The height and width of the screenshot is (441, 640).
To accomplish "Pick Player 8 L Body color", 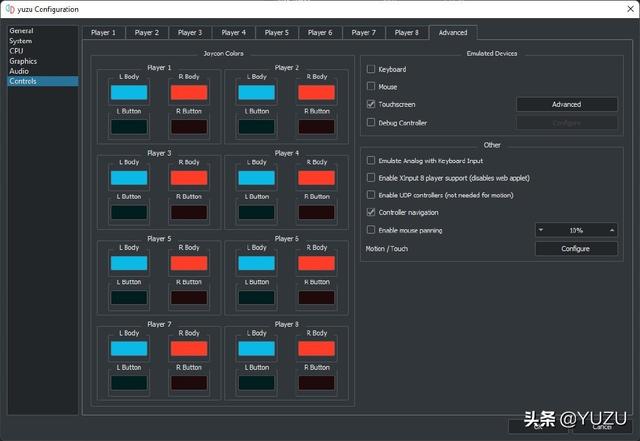I will (257, 349).
